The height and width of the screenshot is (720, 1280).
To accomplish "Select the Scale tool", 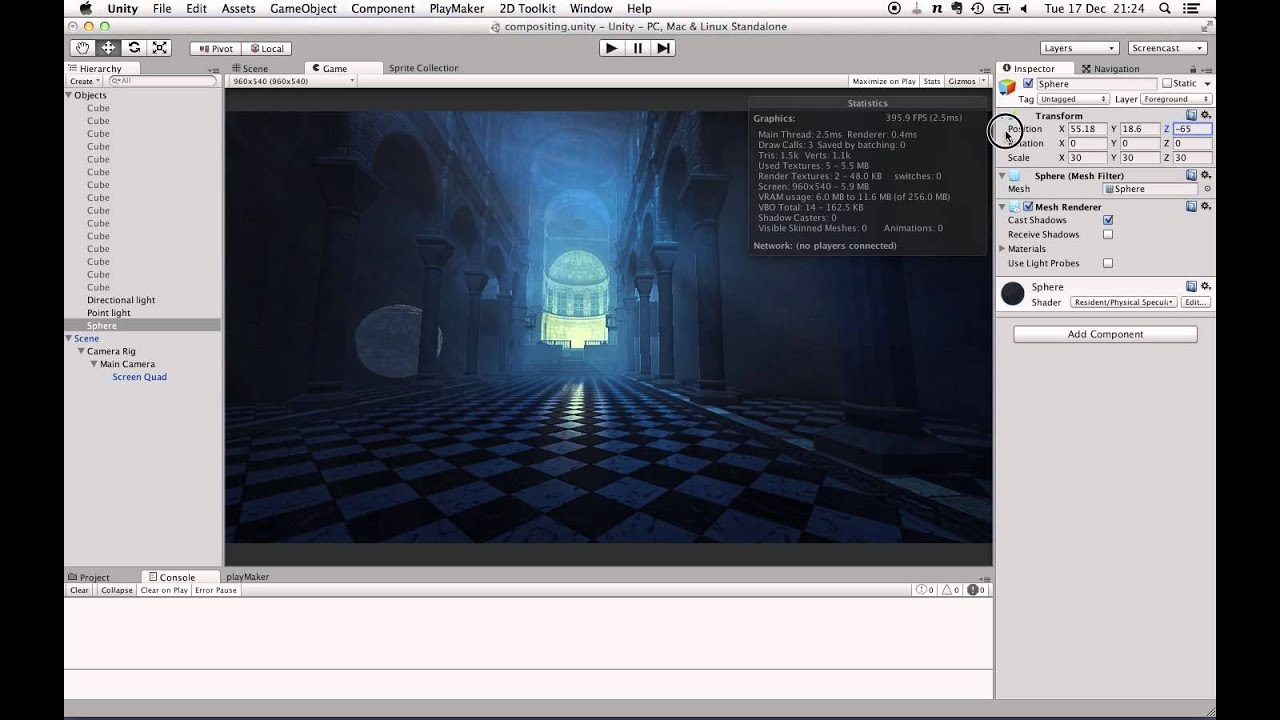I will tap(160, 48).
